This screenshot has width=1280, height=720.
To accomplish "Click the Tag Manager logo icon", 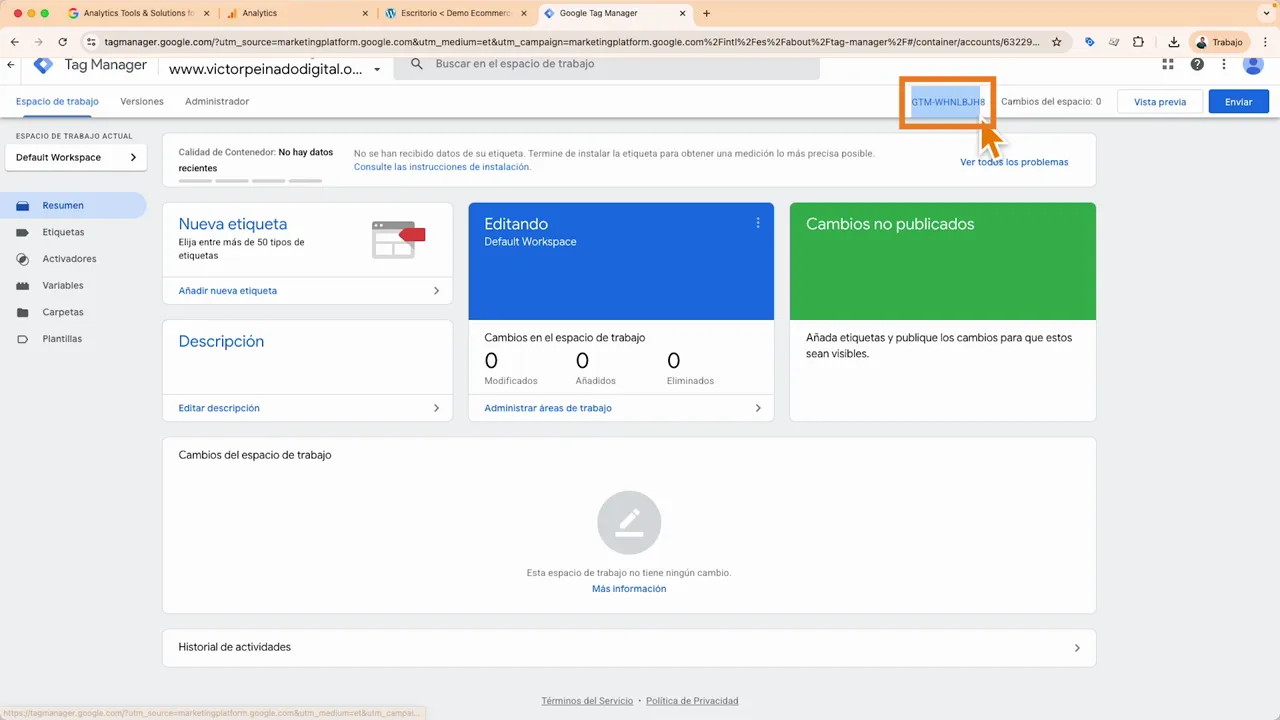I will (43, 64).
